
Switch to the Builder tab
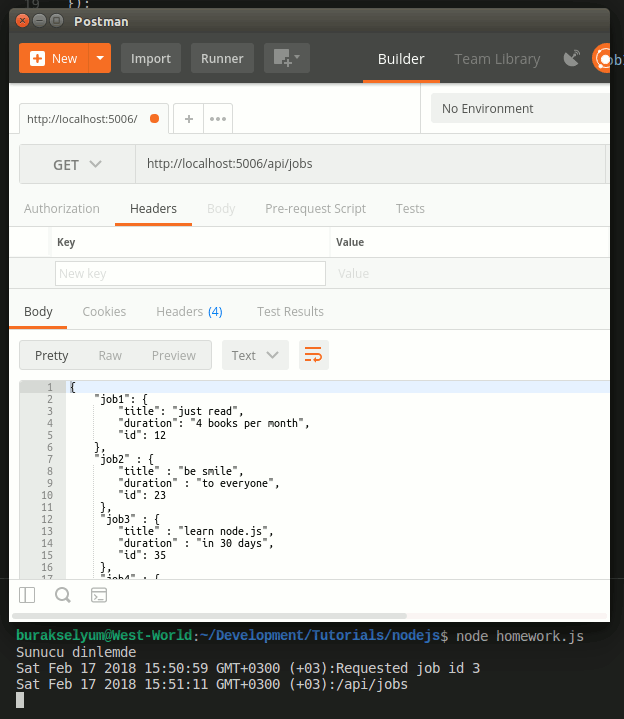click(401, 59)
